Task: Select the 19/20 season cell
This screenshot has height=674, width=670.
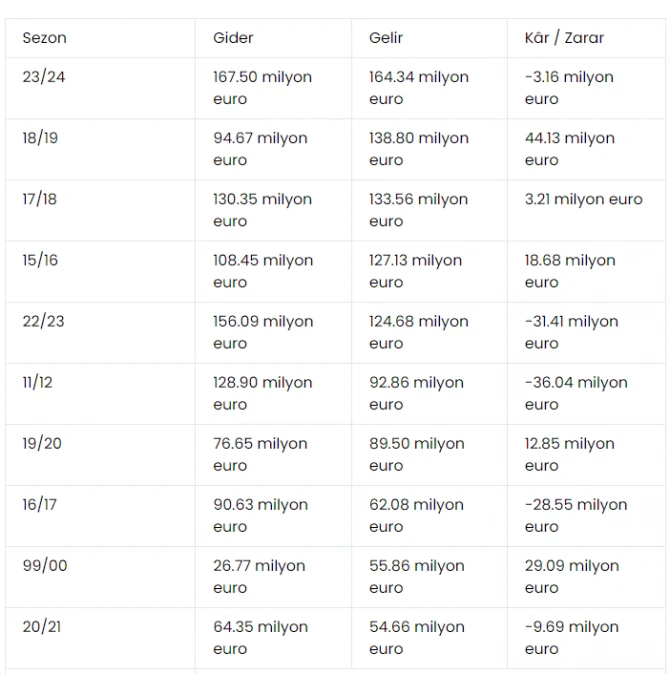Action: [100, 454]
